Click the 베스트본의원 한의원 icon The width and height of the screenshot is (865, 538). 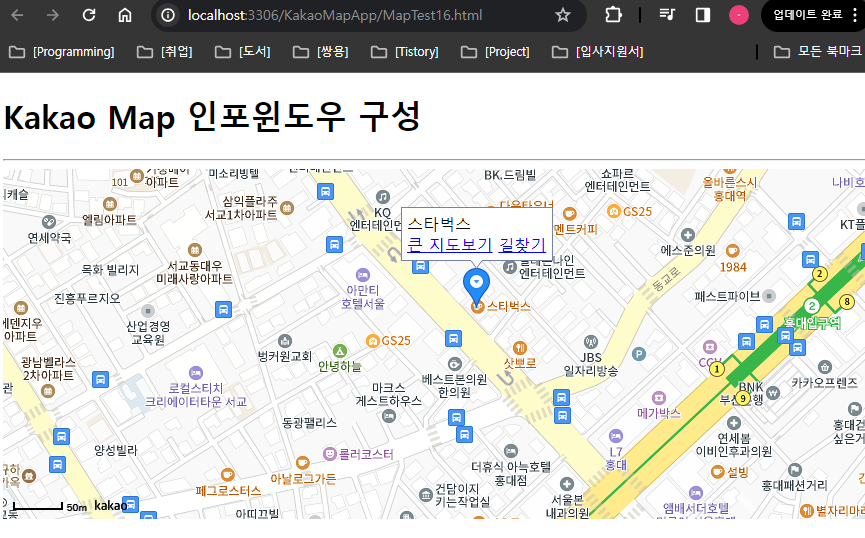coord(455,364)
